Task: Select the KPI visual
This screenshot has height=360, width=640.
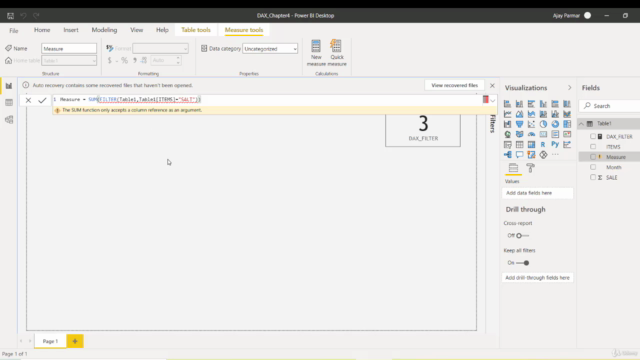Action: click(x=567, y=134)
